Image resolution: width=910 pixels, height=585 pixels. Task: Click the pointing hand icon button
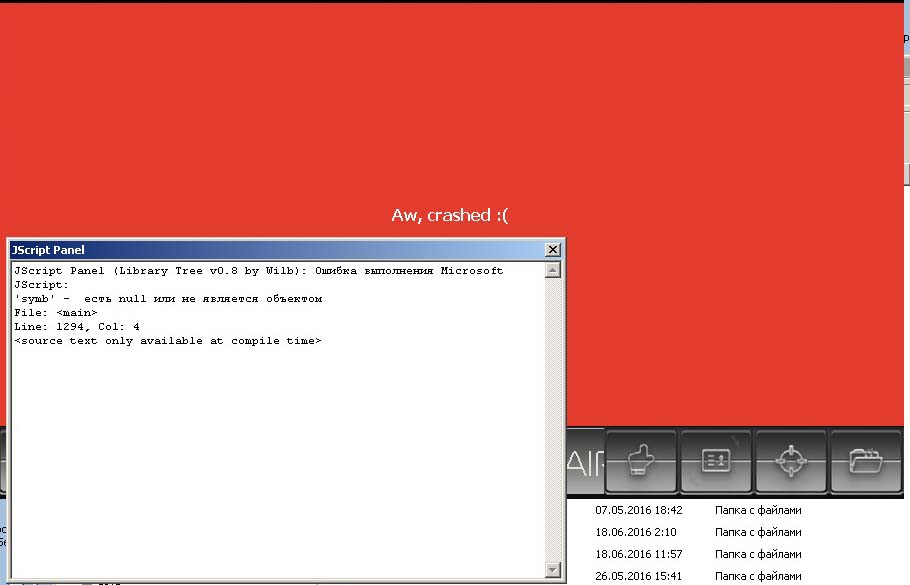[641, 461]
